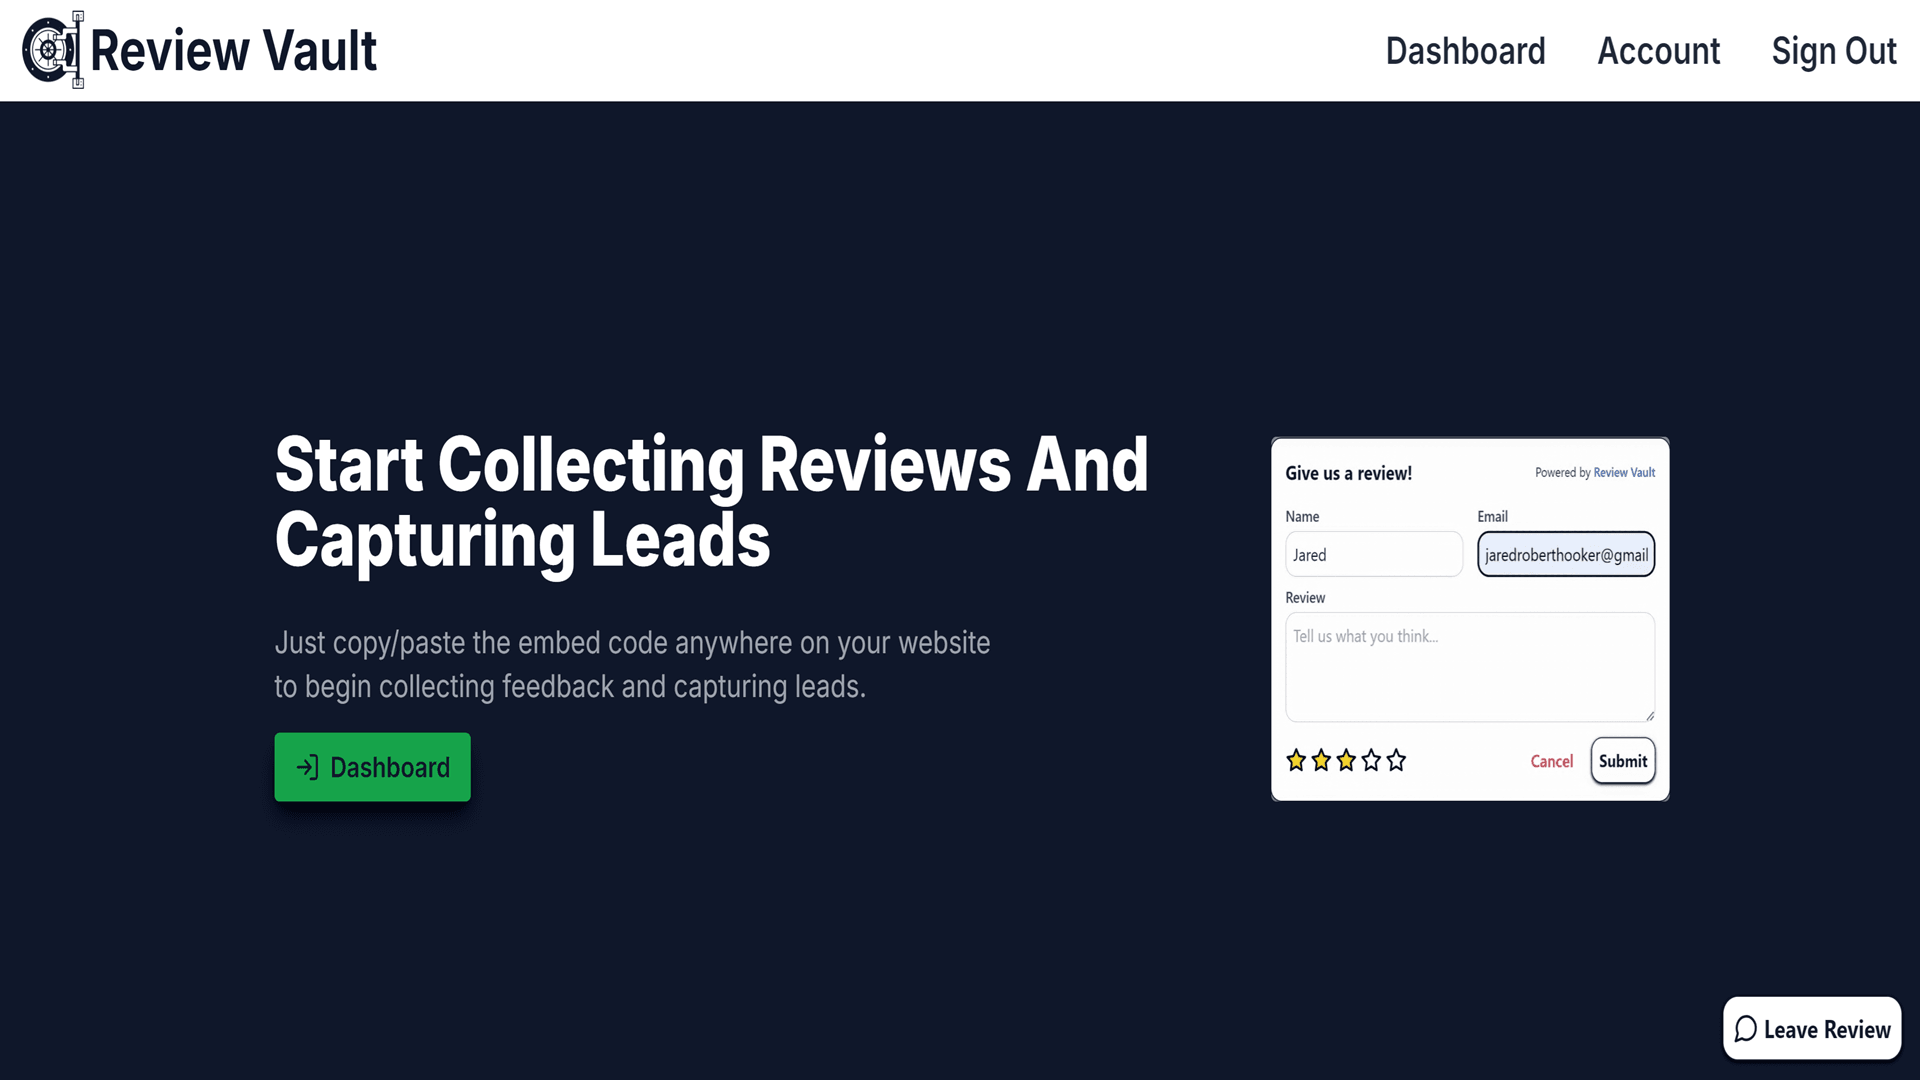
Task: Open the Dashboard navigation link
Action: coord(1465,50)
